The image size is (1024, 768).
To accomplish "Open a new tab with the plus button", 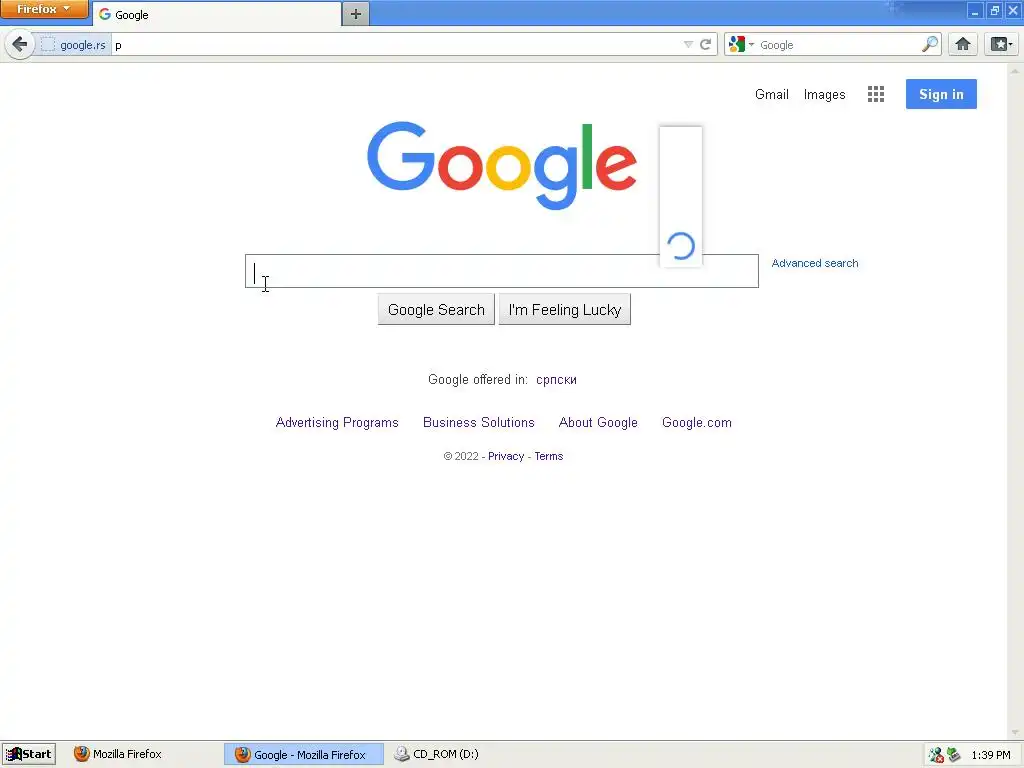I will [x=356, y=14].
